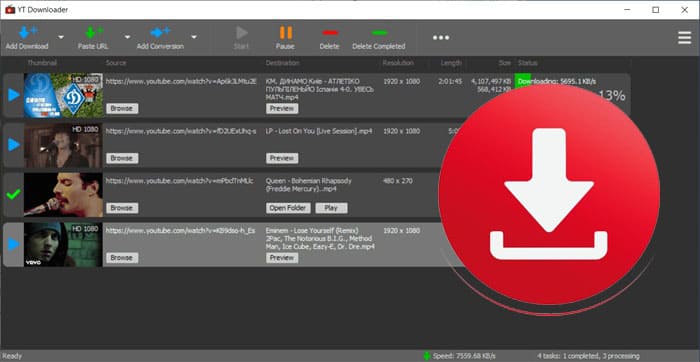Expand the Add Conversion dropdown arrow
The image size is (700, 362).
194,37
